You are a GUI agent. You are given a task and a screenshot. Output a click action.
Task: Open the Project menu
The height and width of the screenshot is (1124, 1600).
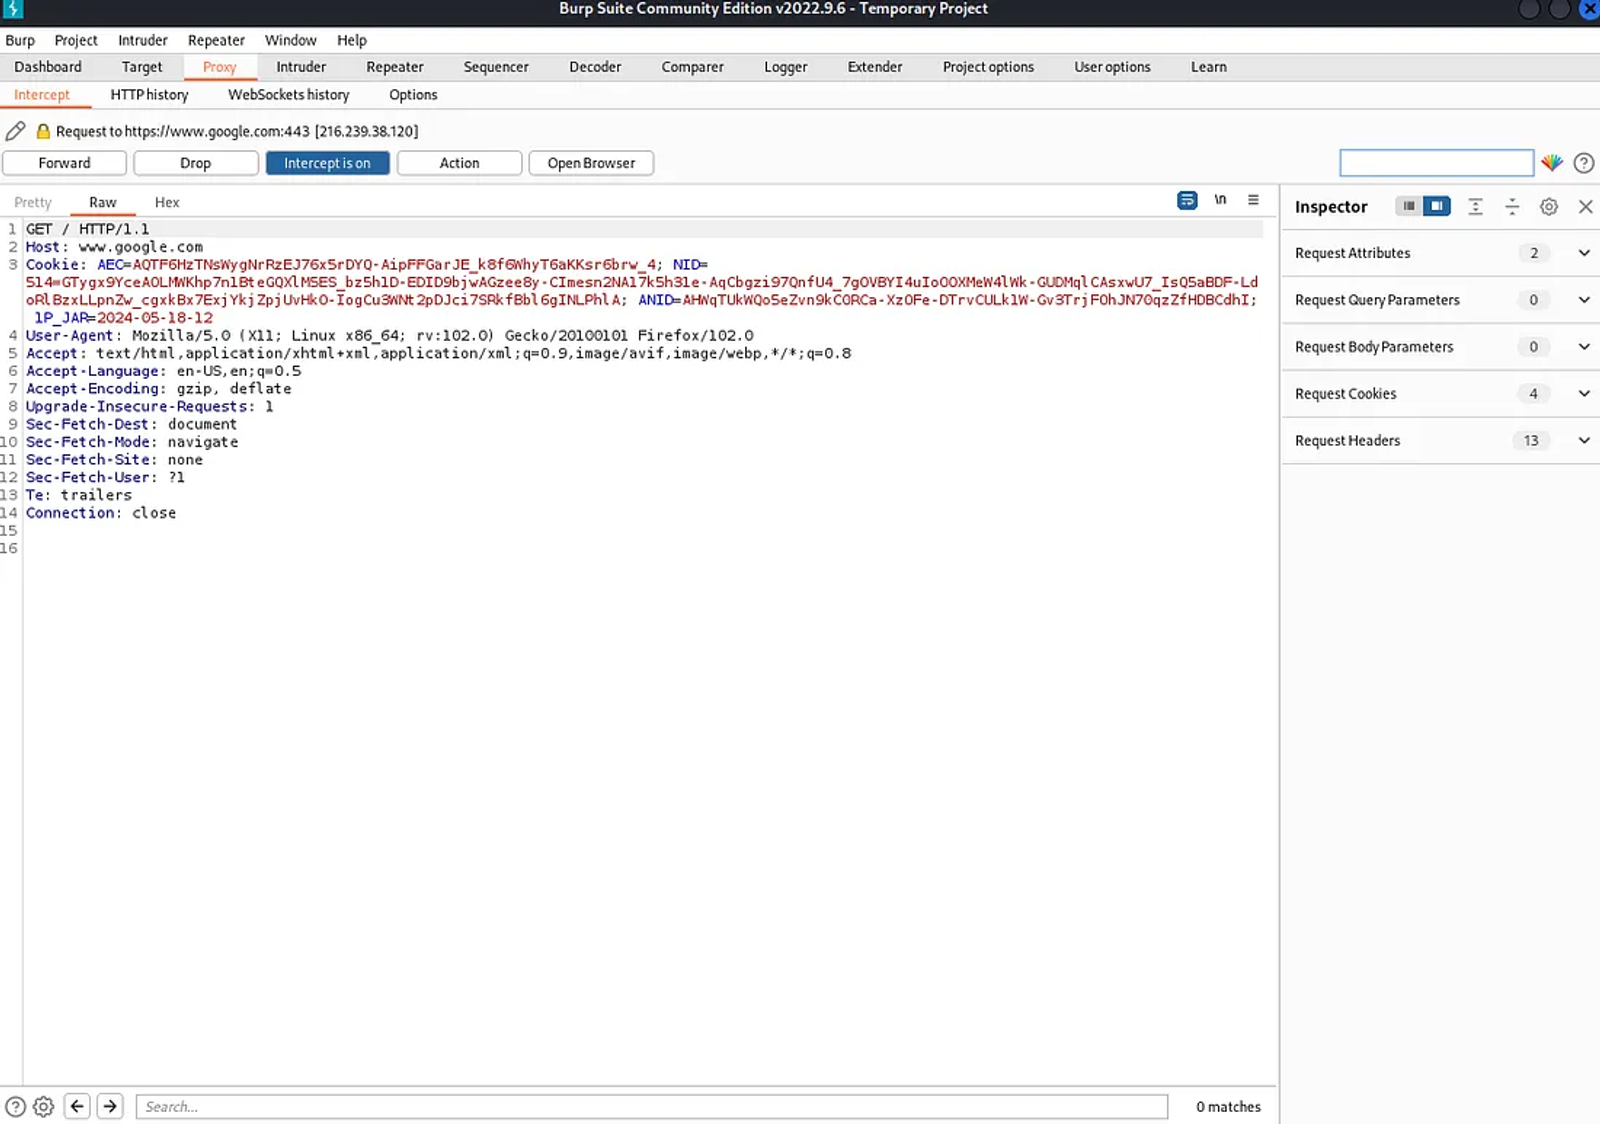click(x=76, y=40)
